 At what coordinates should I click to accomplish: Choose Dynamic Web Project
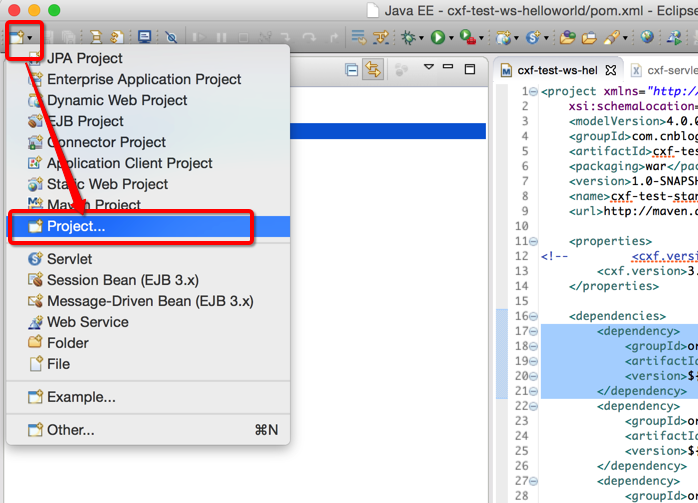[x=148, y=100]
